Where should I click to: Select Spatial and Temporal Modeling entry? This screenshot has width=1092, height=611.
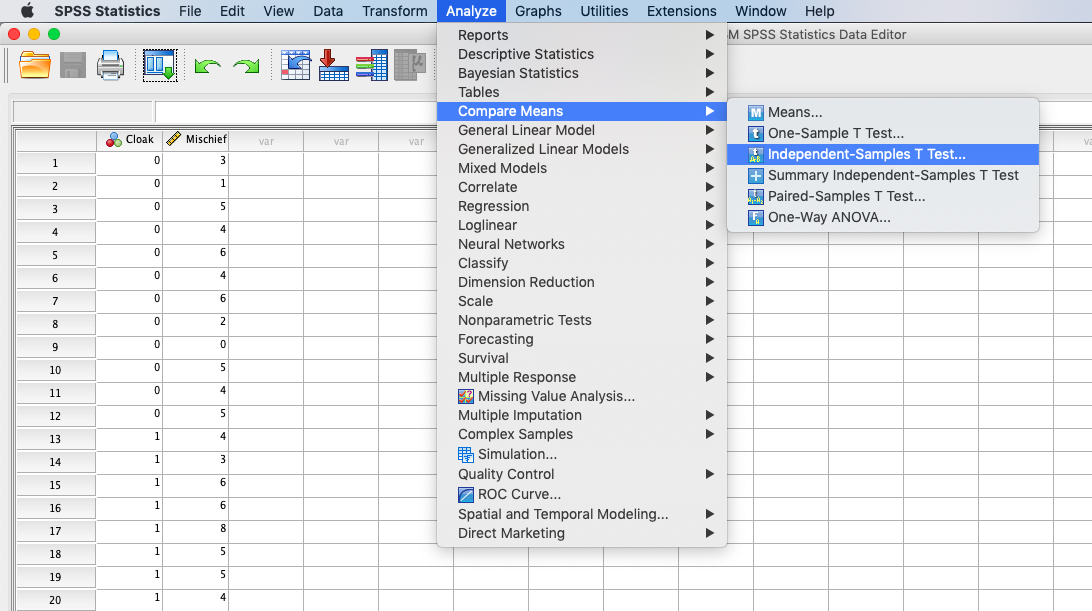(582, 514)
